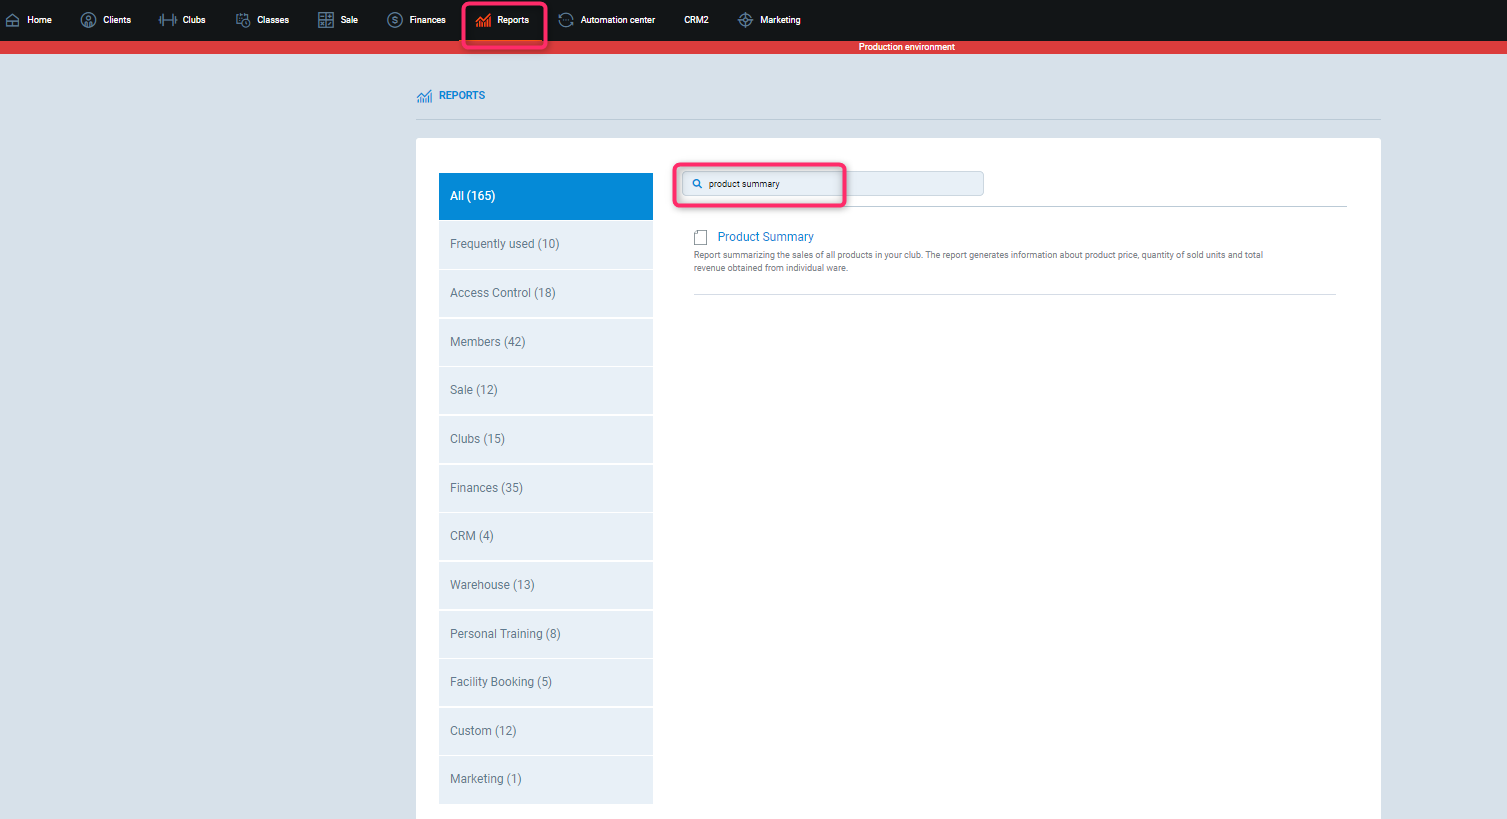Tick the Product Summary checkbox

[x=701, y=238]
